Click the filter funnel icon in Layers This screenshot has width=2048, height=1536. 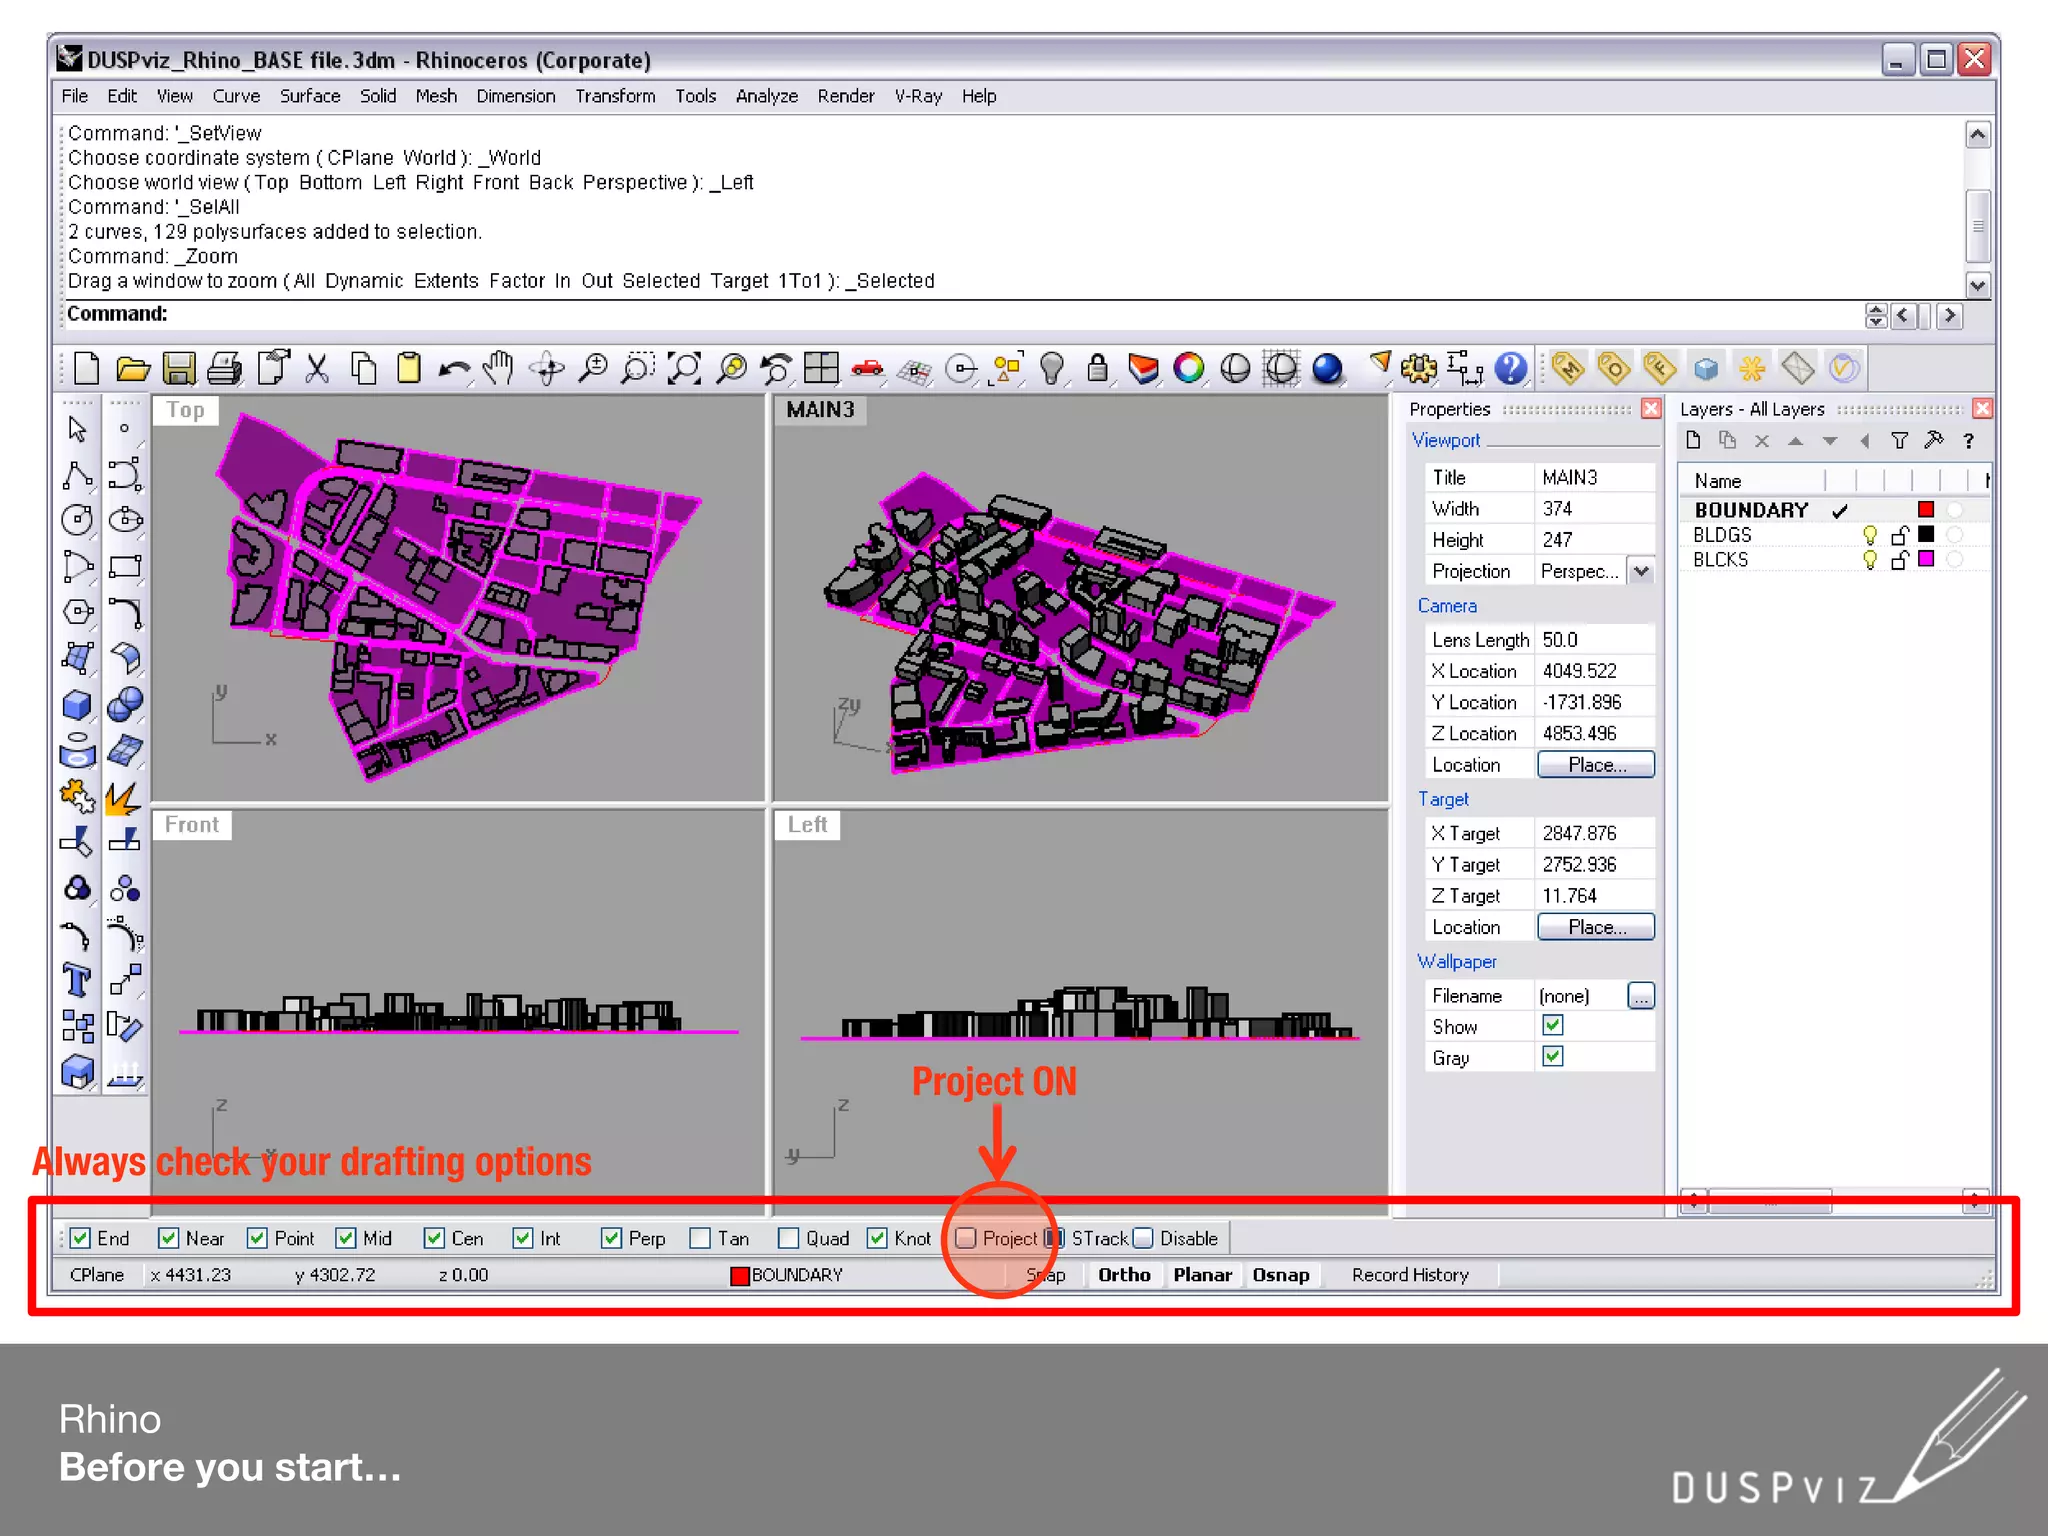(1900, 441)
